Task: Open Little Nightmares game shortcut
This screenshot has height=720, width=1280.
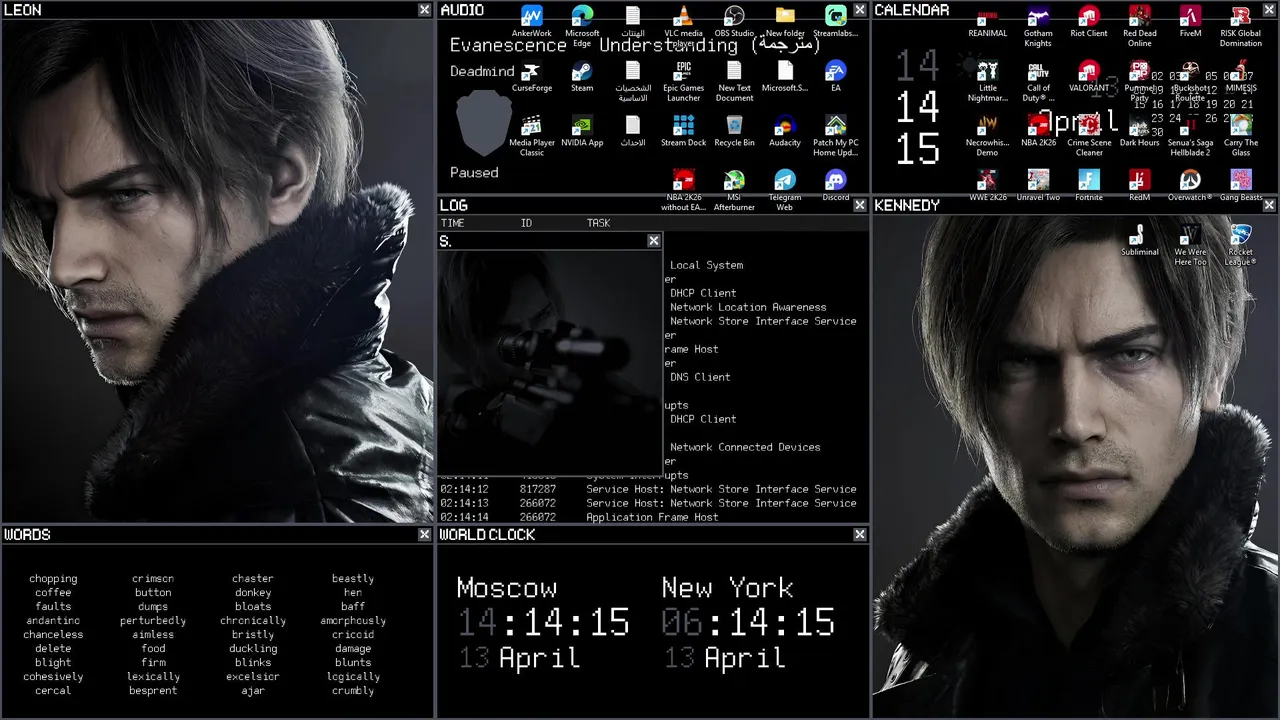Action: click(987, 81)
